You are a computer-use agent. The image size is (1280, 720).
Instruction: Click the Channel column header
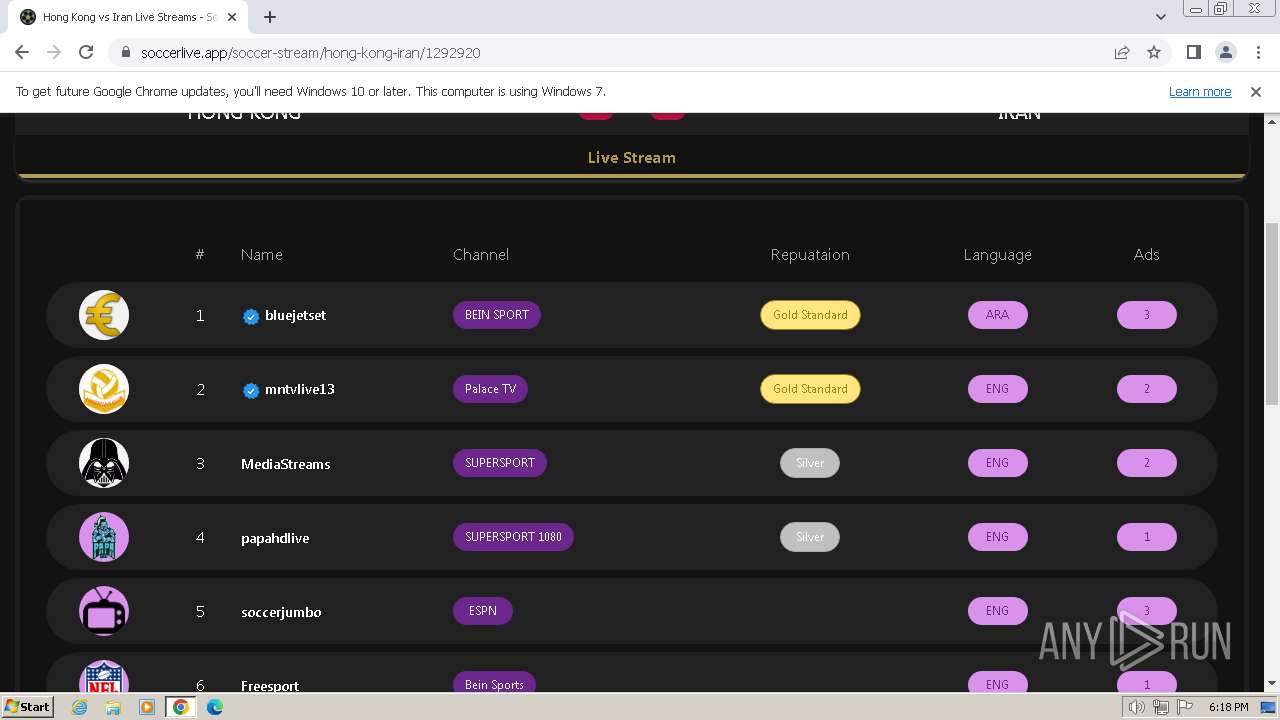tap(481, 255)
